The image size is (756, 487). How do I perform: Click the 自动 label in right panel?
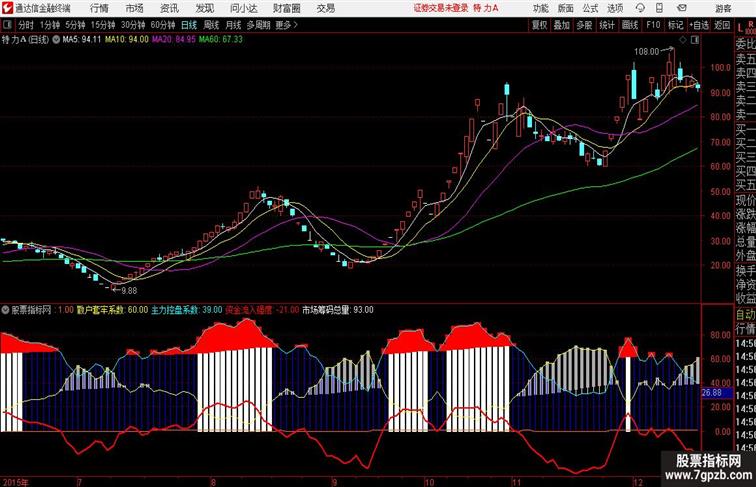tap(746, 315)
